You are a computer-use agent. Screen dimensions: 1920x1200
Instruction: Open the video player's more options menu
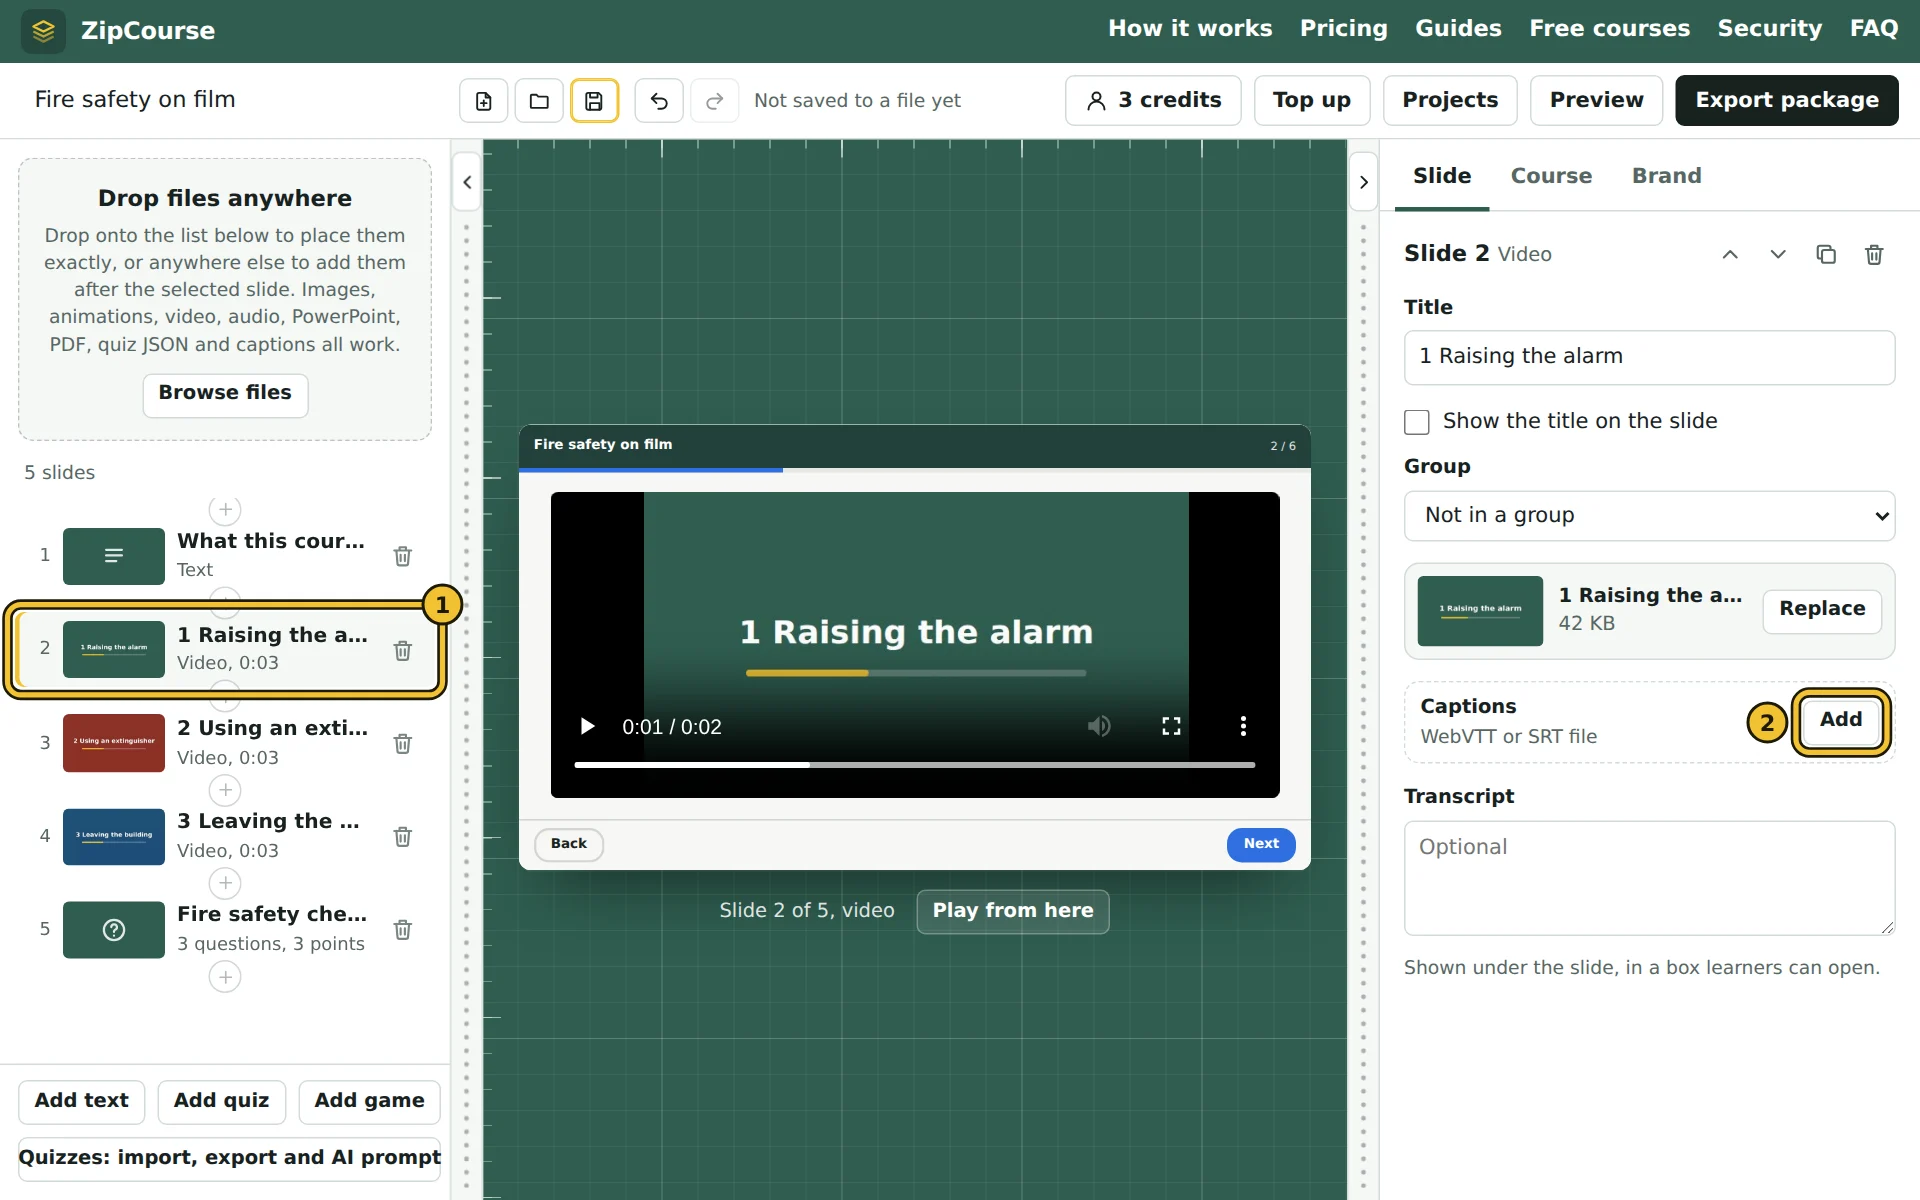[x=1243, y=726]
